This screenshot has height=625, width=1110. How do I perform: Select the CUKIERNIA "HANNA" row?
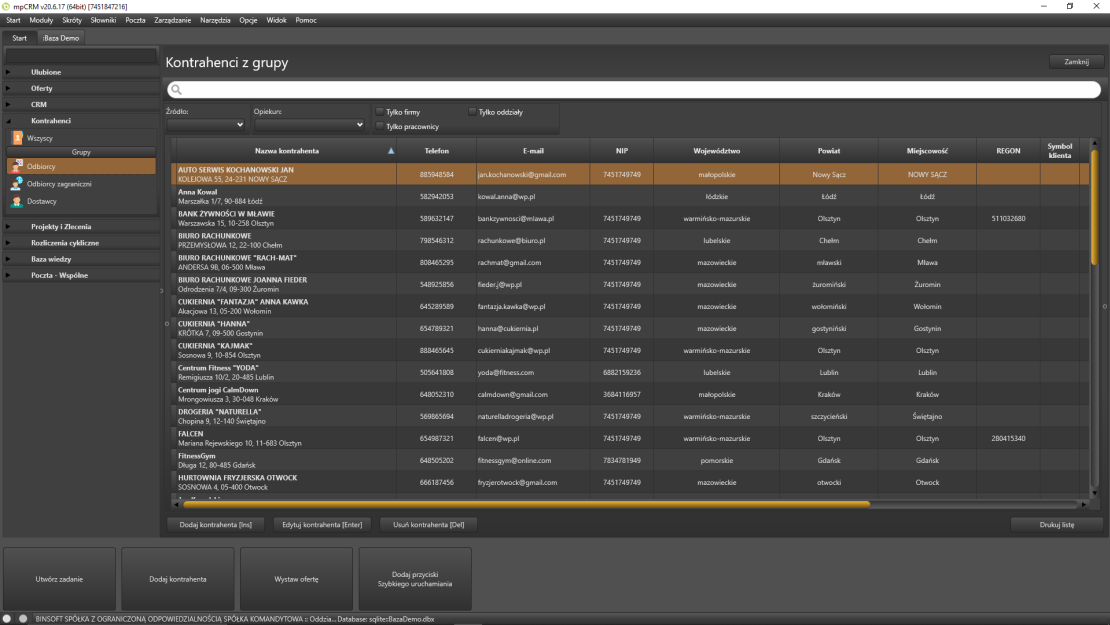click(x=630, y=328)
